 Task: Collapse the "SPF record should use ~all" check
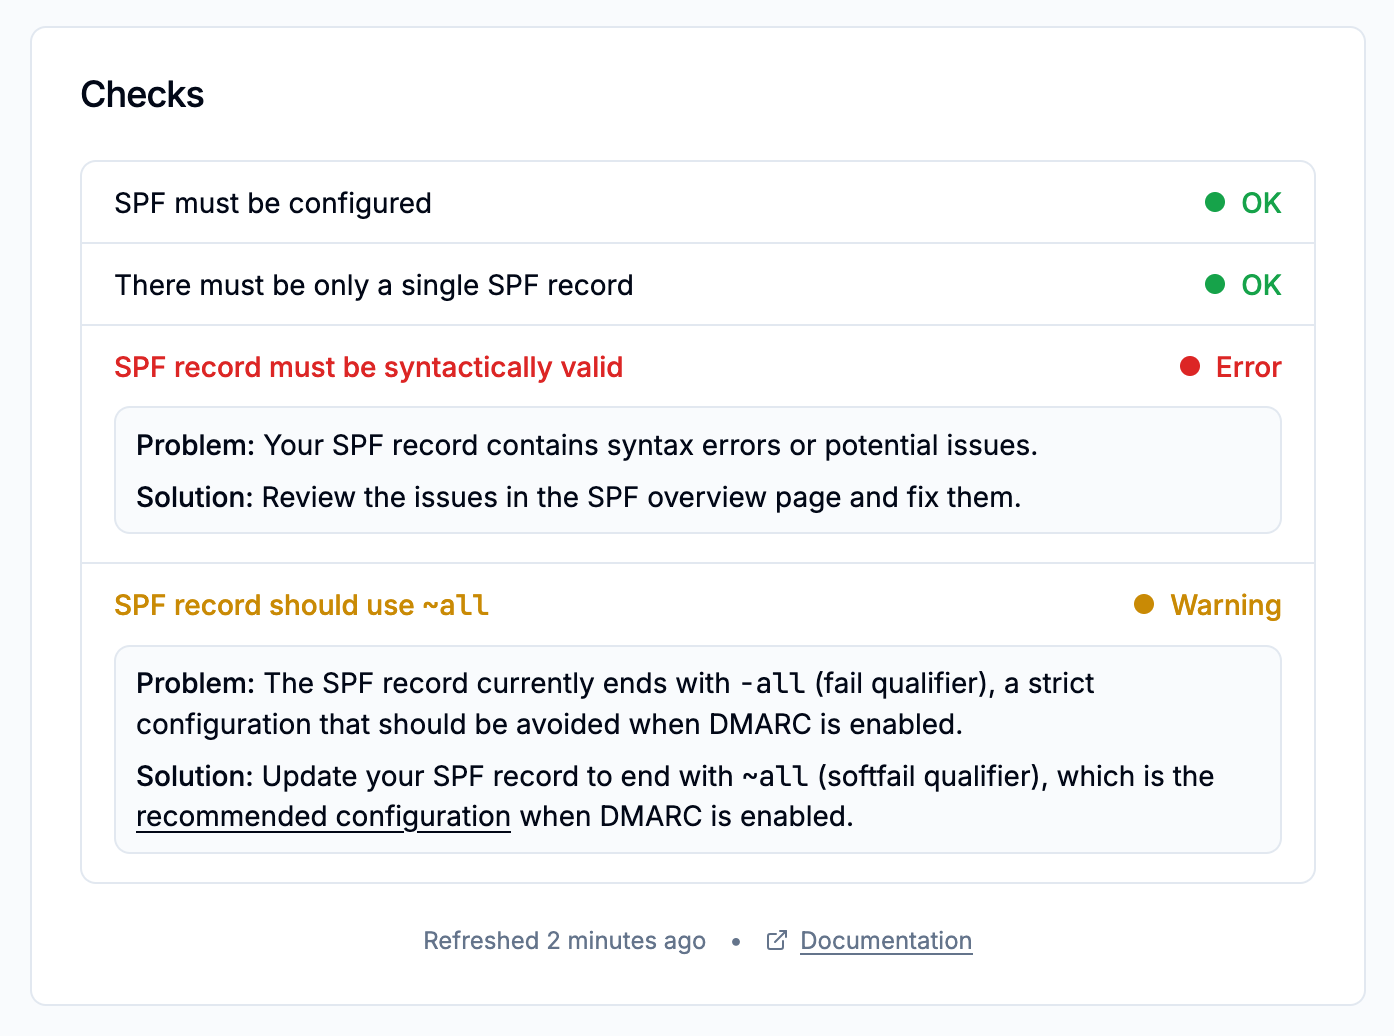click(x=301, y=605)
